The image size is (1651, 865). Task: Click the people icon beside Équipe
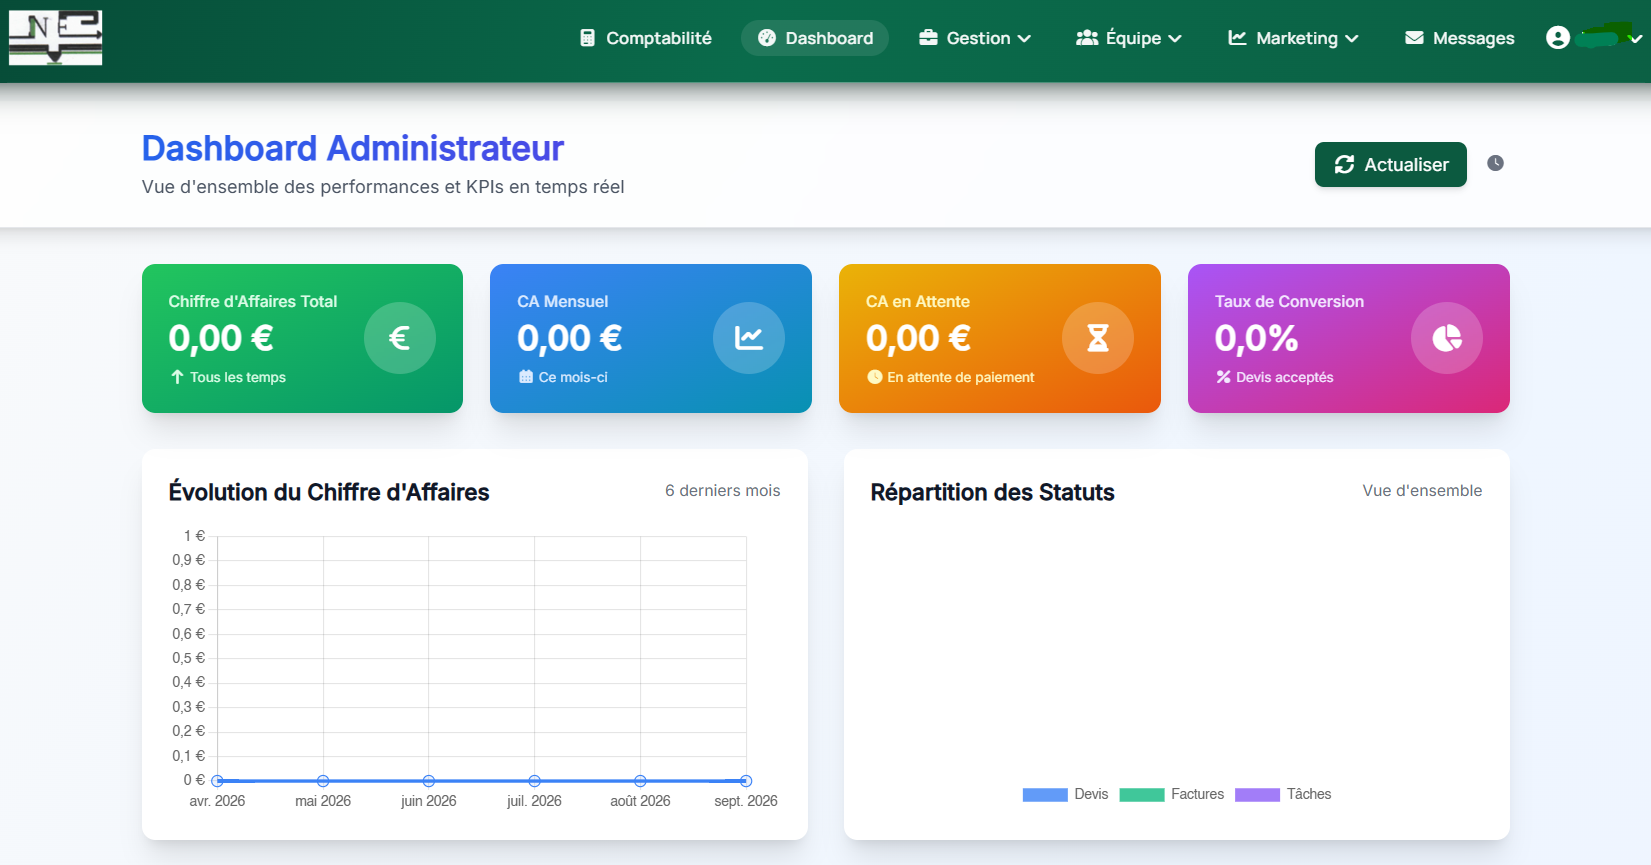click(1087, 38)
